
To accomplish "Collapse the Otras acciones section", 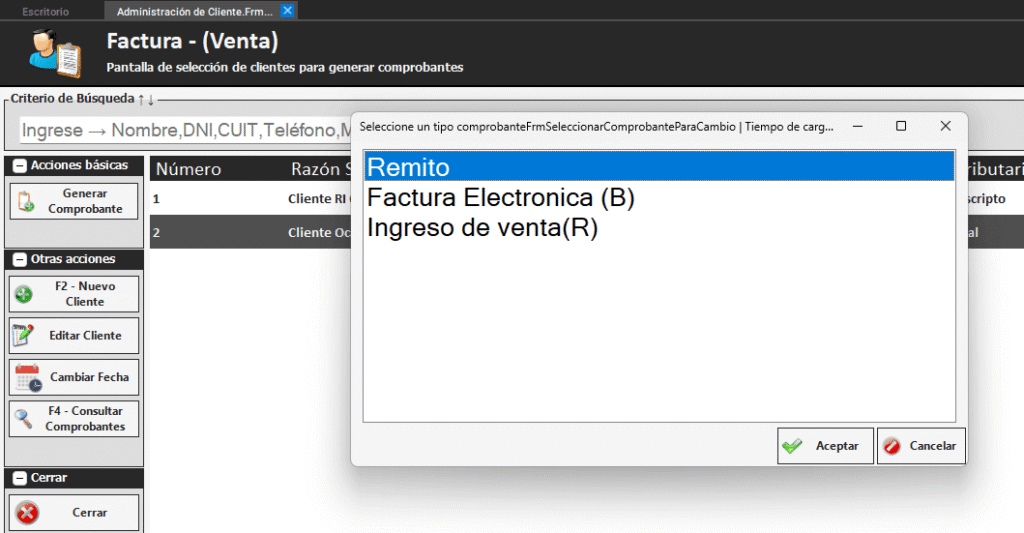I will point(18,259).
